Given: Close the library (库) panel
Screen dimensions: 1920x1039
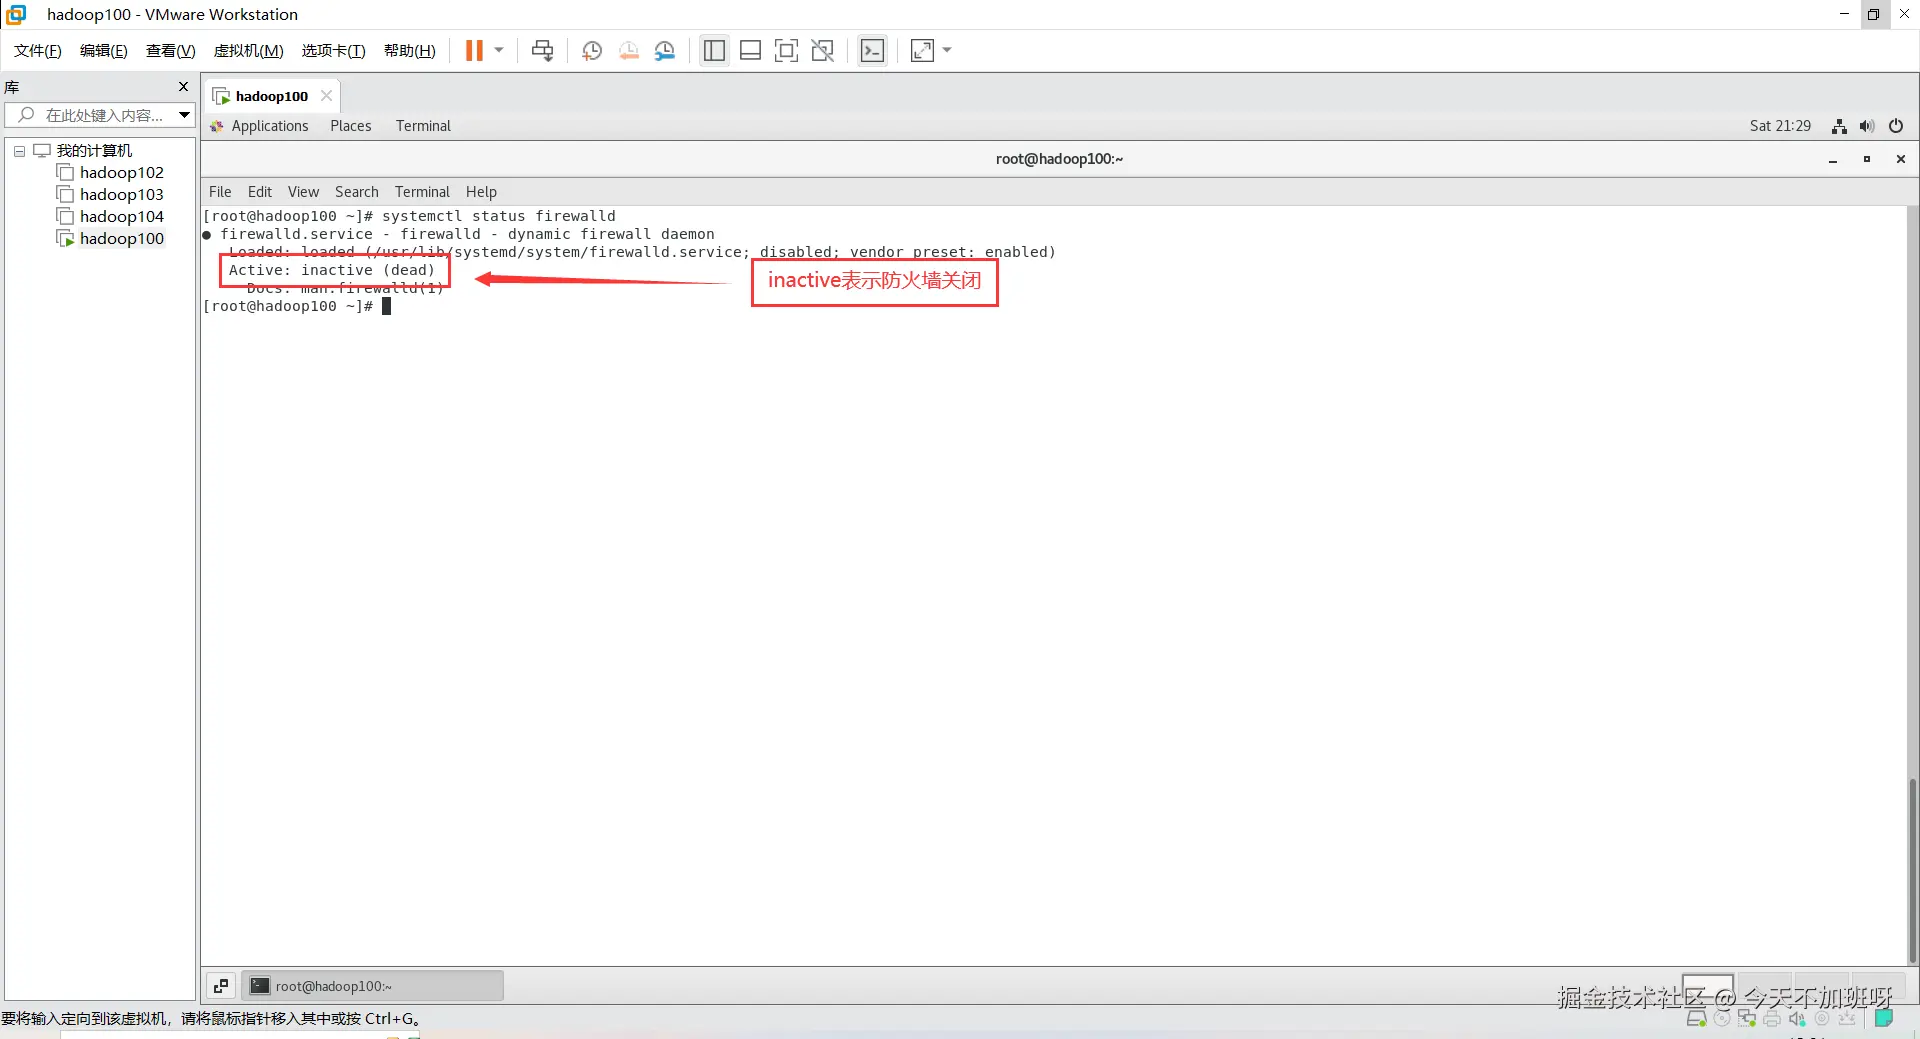Looking at the screenshot, I should point(183,87).
